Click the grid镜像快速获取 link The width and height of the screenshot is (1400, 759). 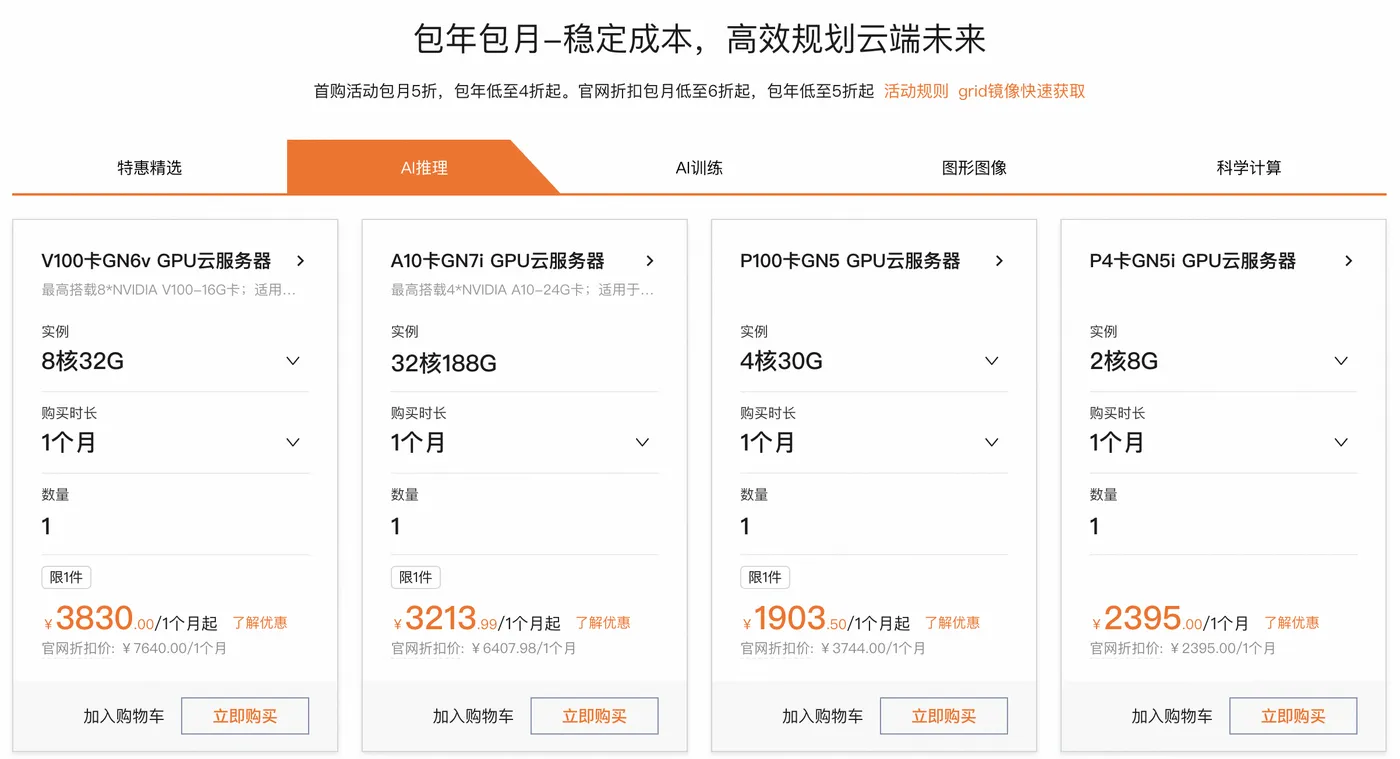click(x=1020, y=90)
